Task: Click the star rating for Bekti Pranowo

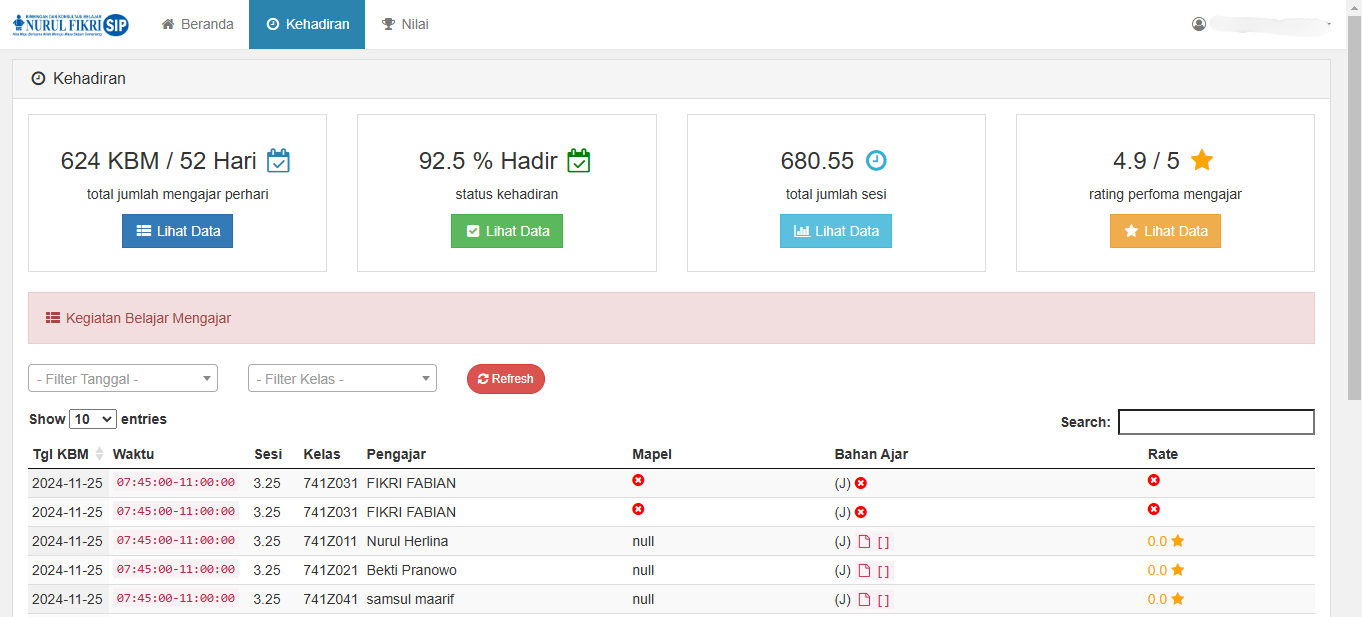Action: [x=1177, y=570]
